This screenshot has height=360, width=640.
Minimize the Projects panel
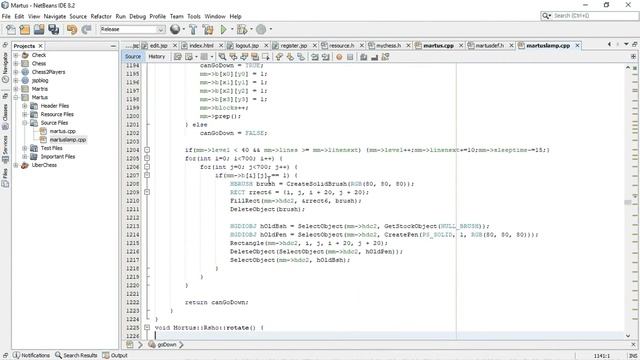[113, 46]
